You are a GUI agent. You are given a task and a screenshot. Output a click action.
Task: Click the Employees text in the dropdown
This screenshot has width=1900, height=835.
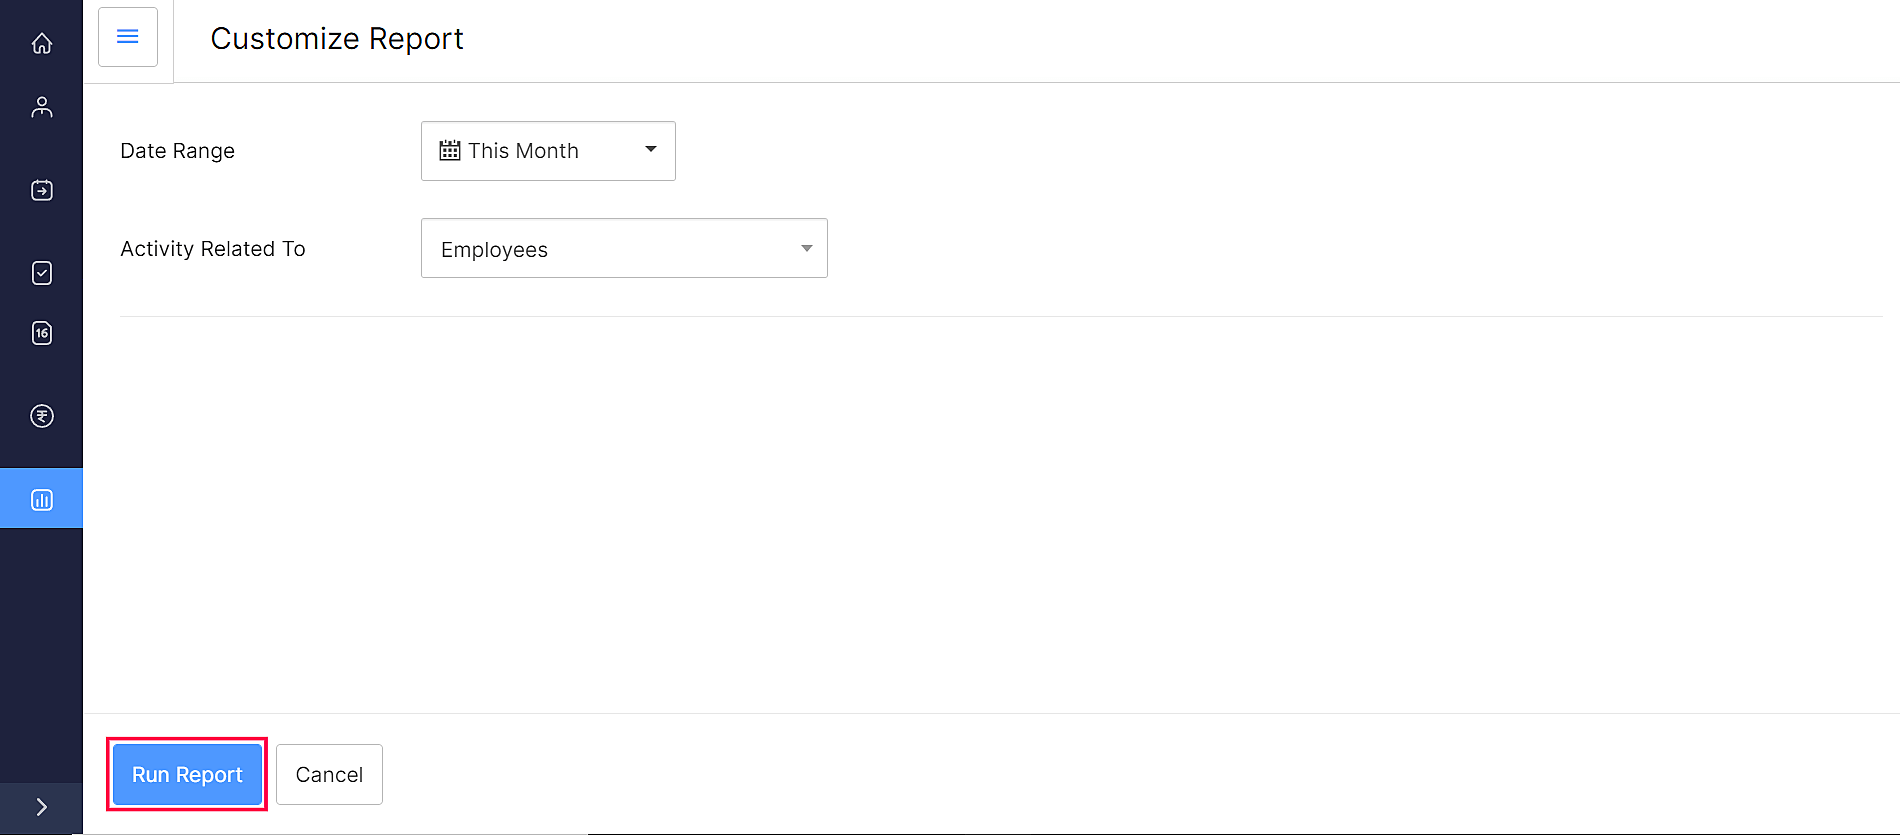coord(494,250)
